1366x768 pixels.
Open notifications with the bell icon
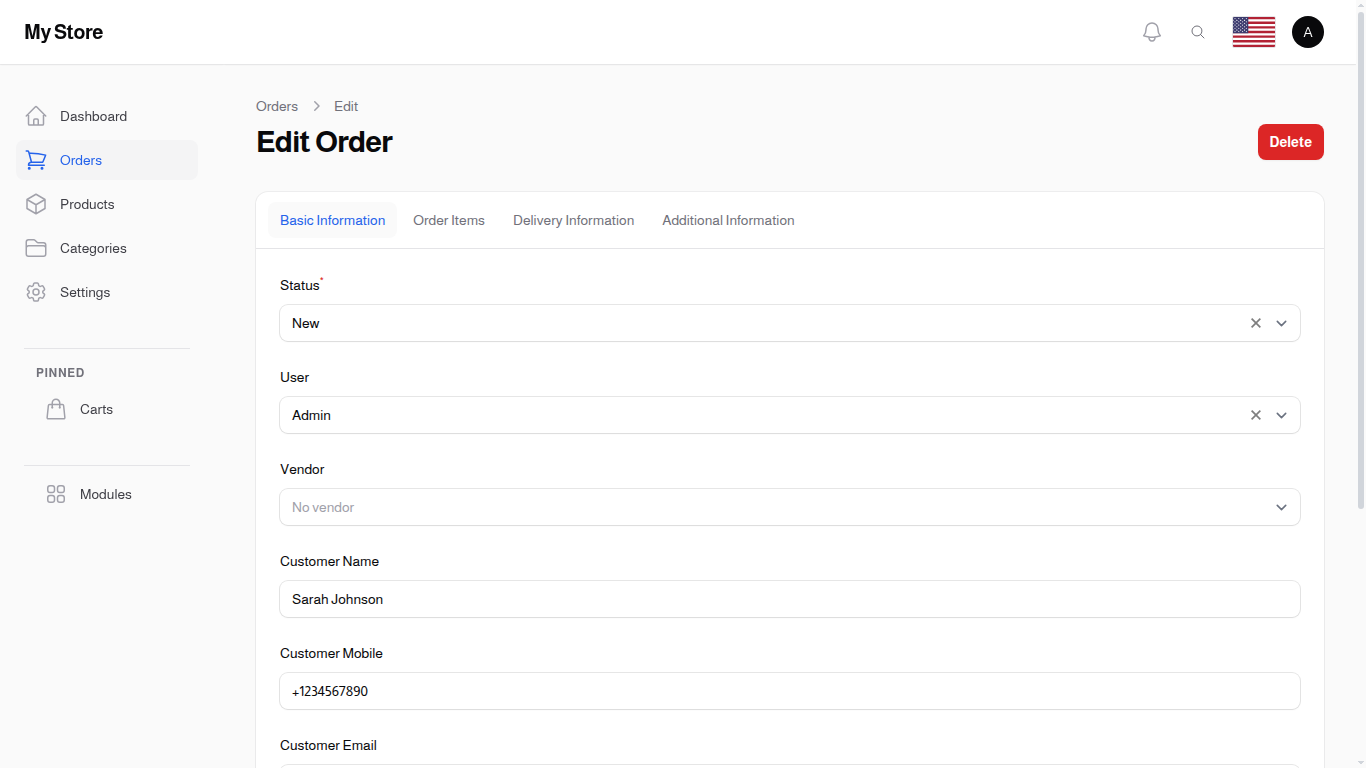[1151, 31]
